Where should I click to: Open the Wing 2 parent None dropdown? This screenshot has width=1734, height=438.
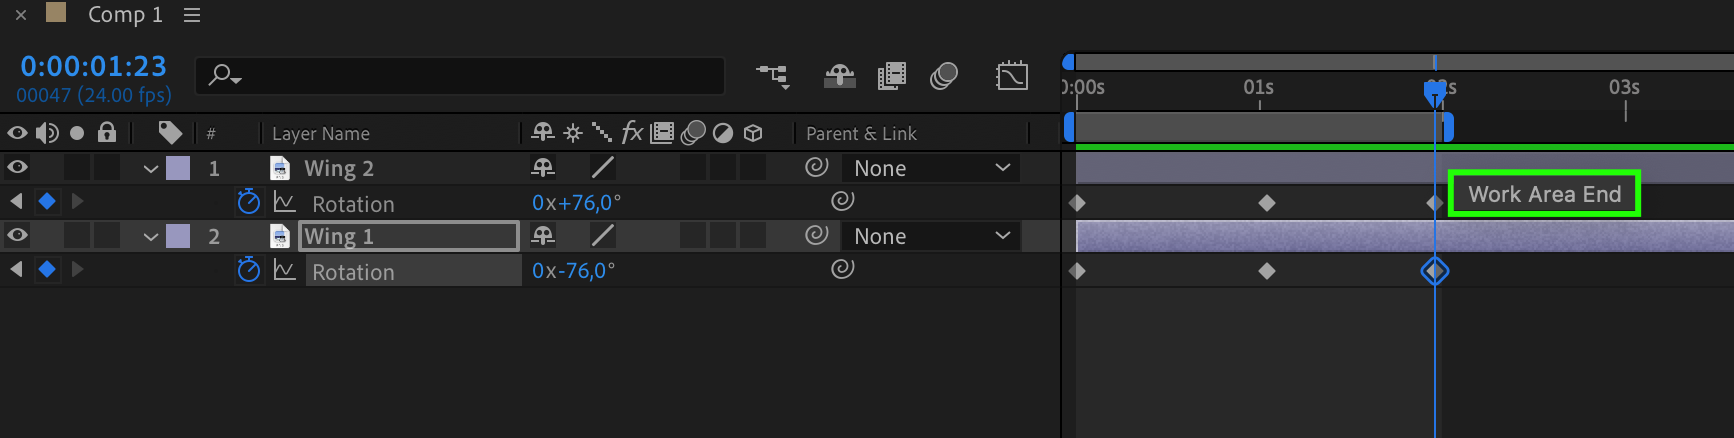click(931, 168)
